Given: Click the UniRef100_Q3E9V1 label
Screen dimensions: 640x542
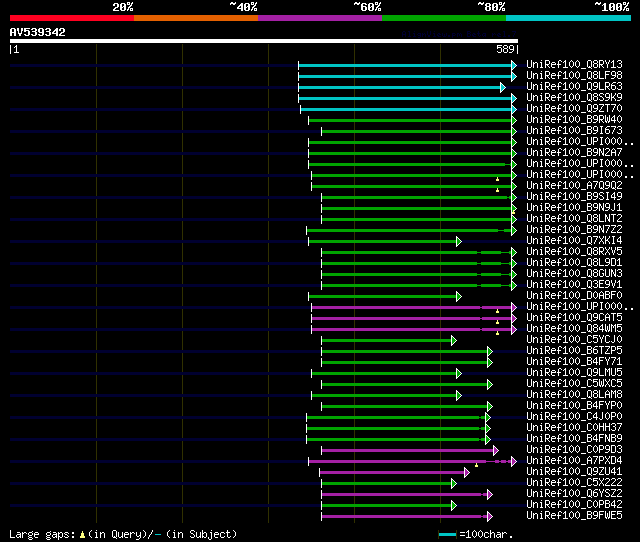Looking at the screenshot, I should click(x=574, y=285).
